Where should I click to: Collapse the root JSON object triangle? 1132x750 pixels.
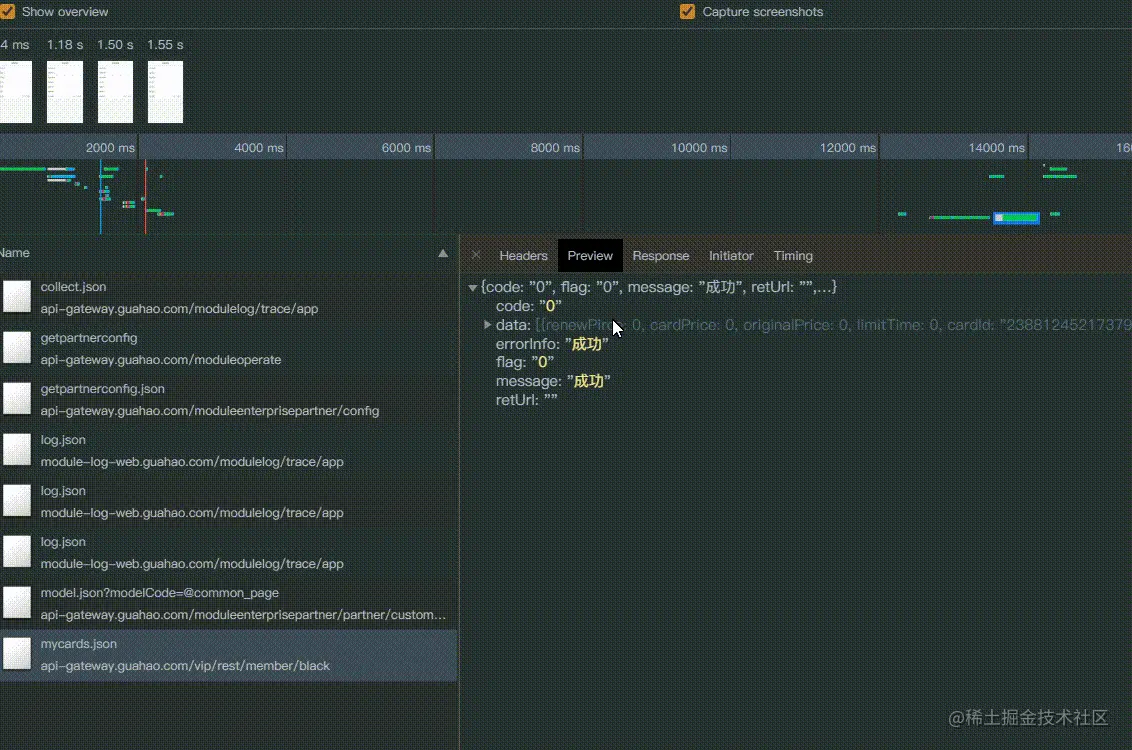click(472, 287)
